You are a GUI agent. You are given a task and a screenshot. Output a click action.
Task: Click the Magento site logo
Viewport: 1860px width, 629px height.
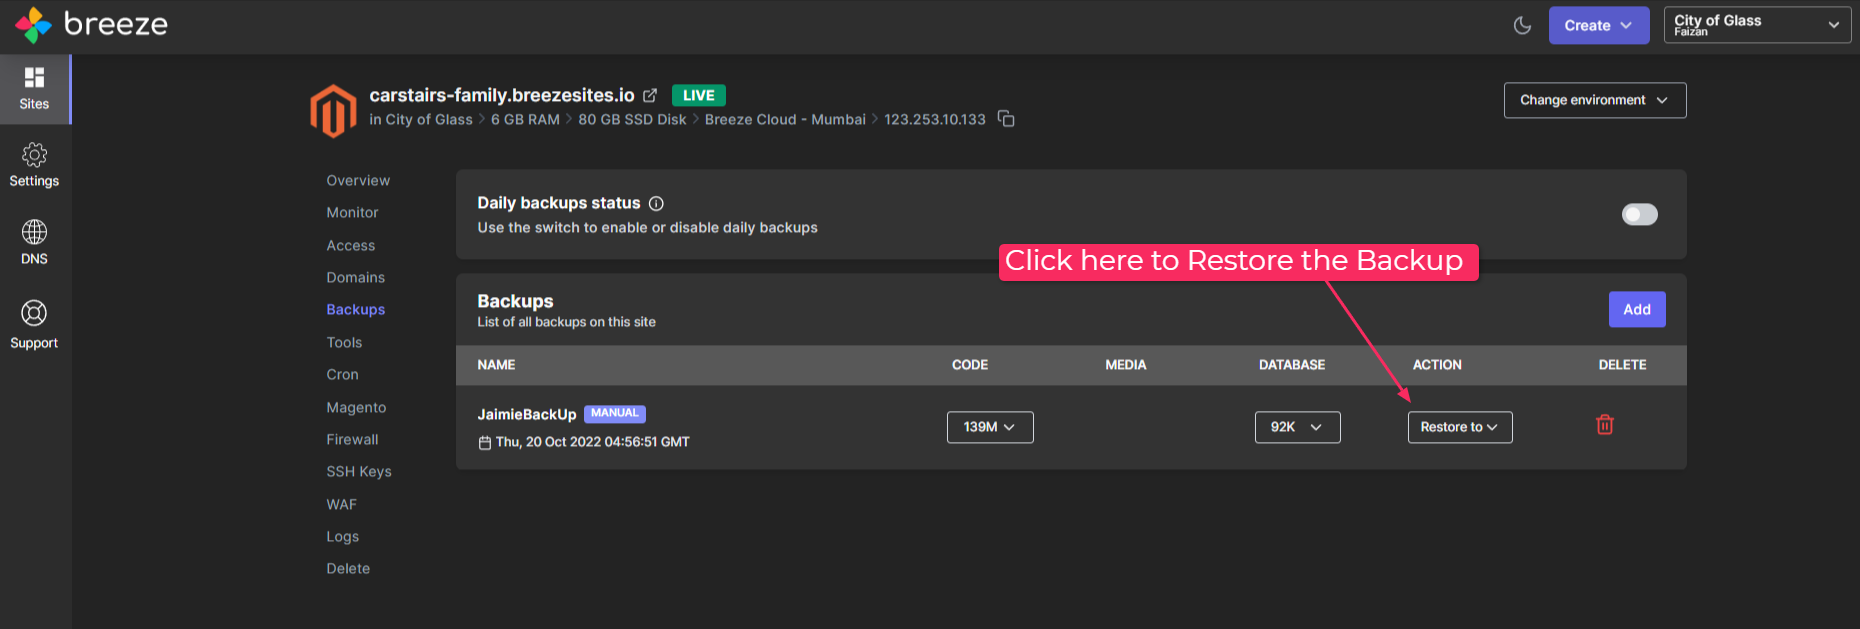click(x=333, y=110)
